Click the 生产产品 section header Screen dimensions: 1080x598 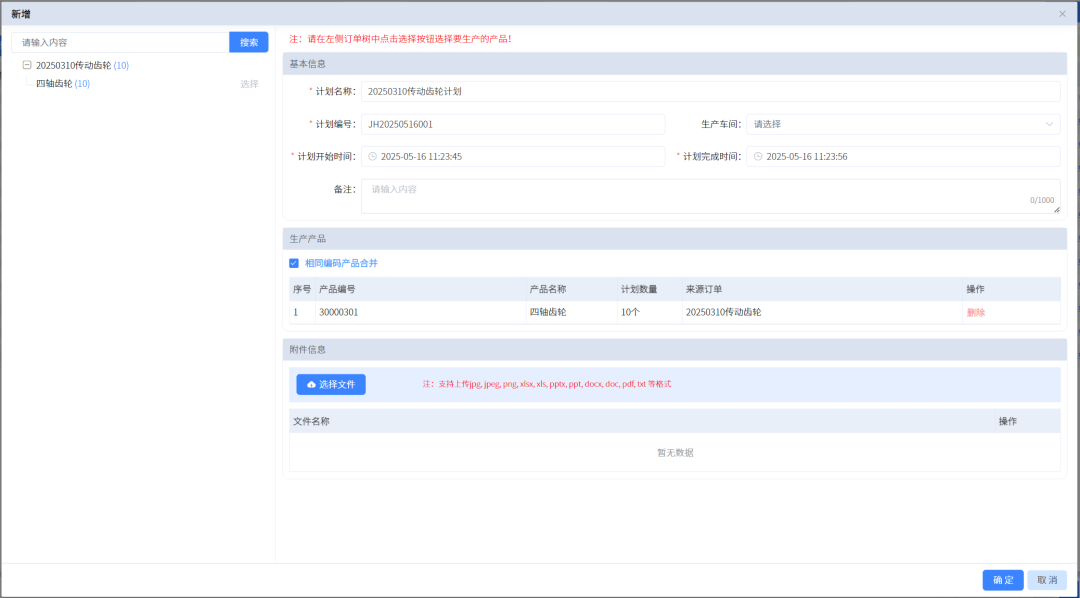674,239
